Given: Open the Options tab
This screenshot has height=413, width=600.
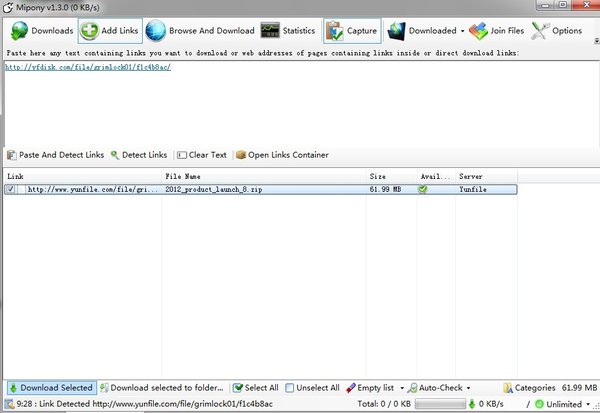Looking at the screenshot, I should tap(557, 31).
